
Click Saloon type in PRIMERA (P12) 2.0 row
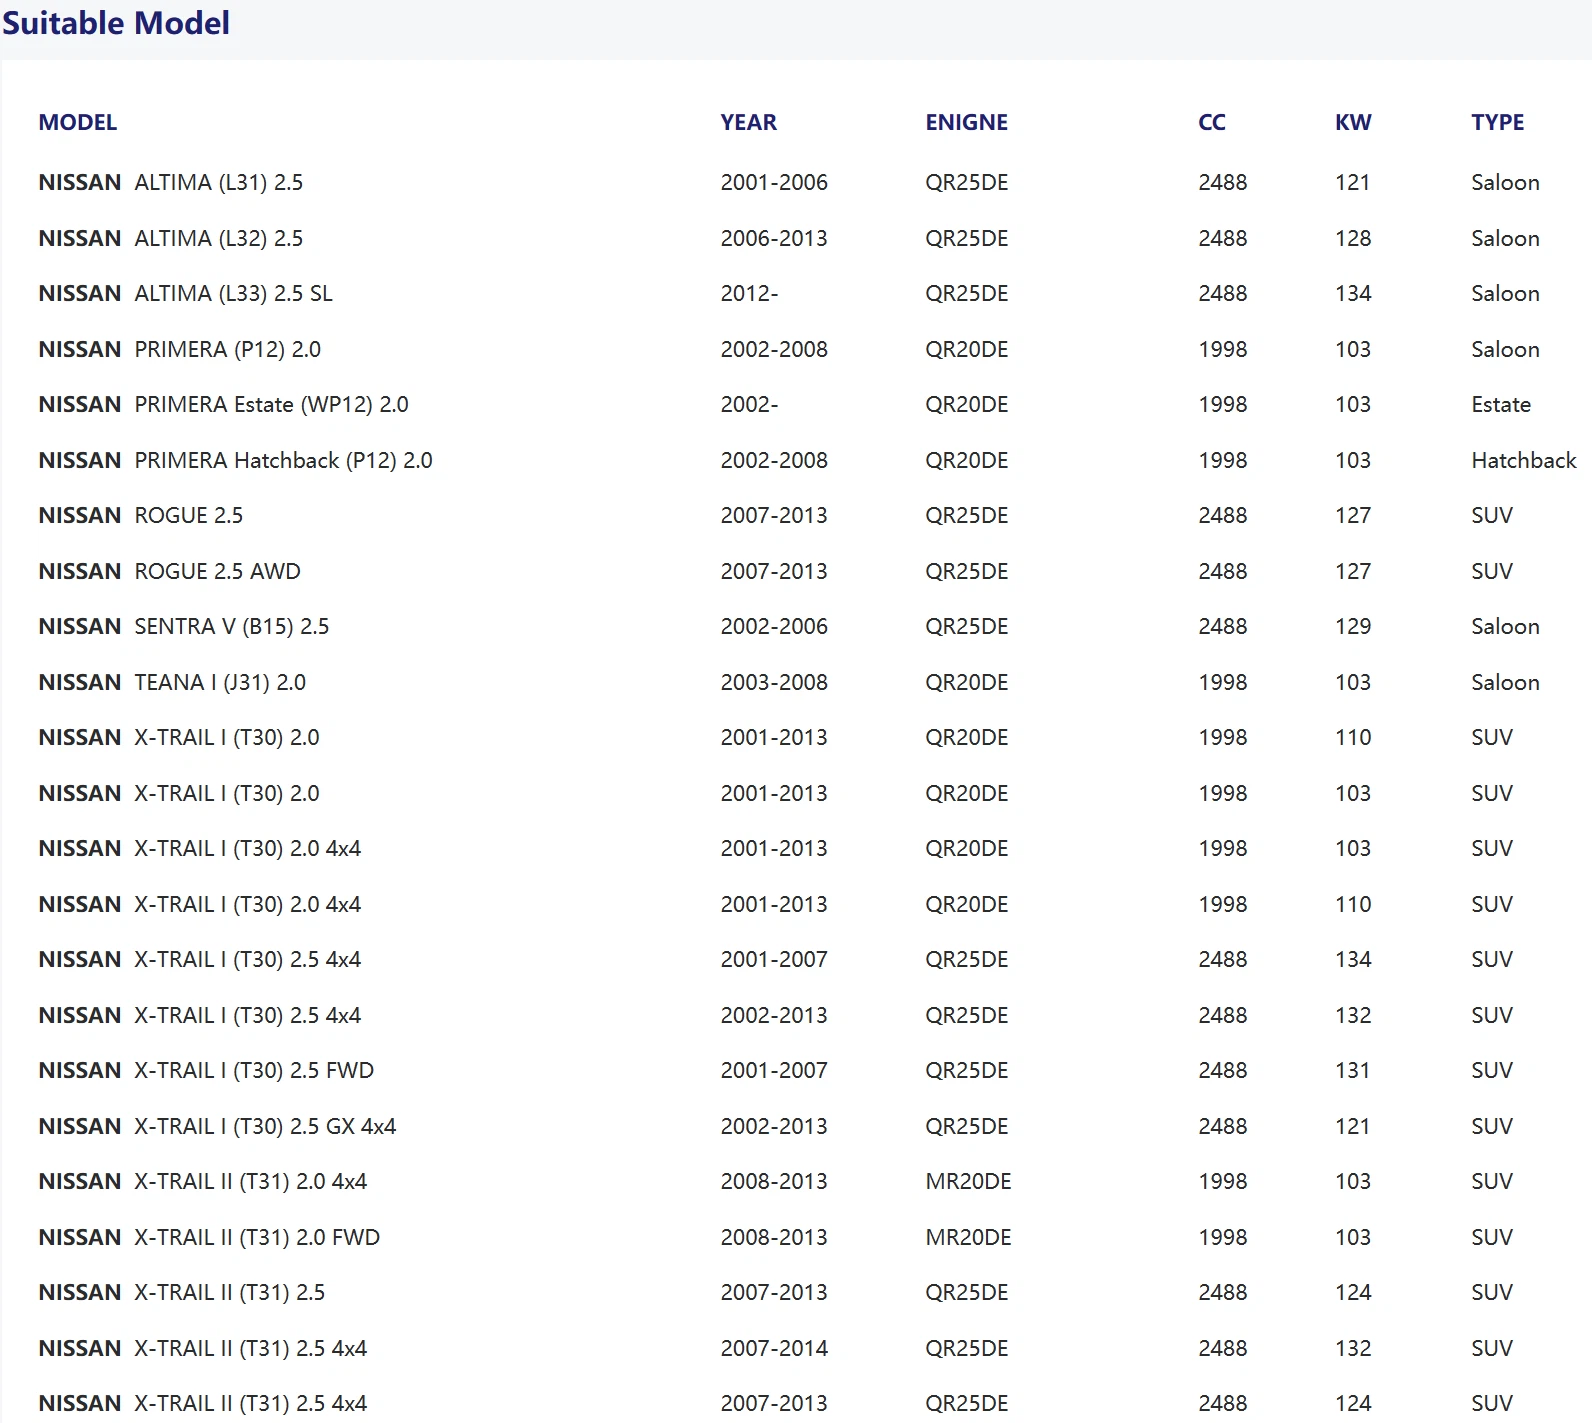(1505, 349)
